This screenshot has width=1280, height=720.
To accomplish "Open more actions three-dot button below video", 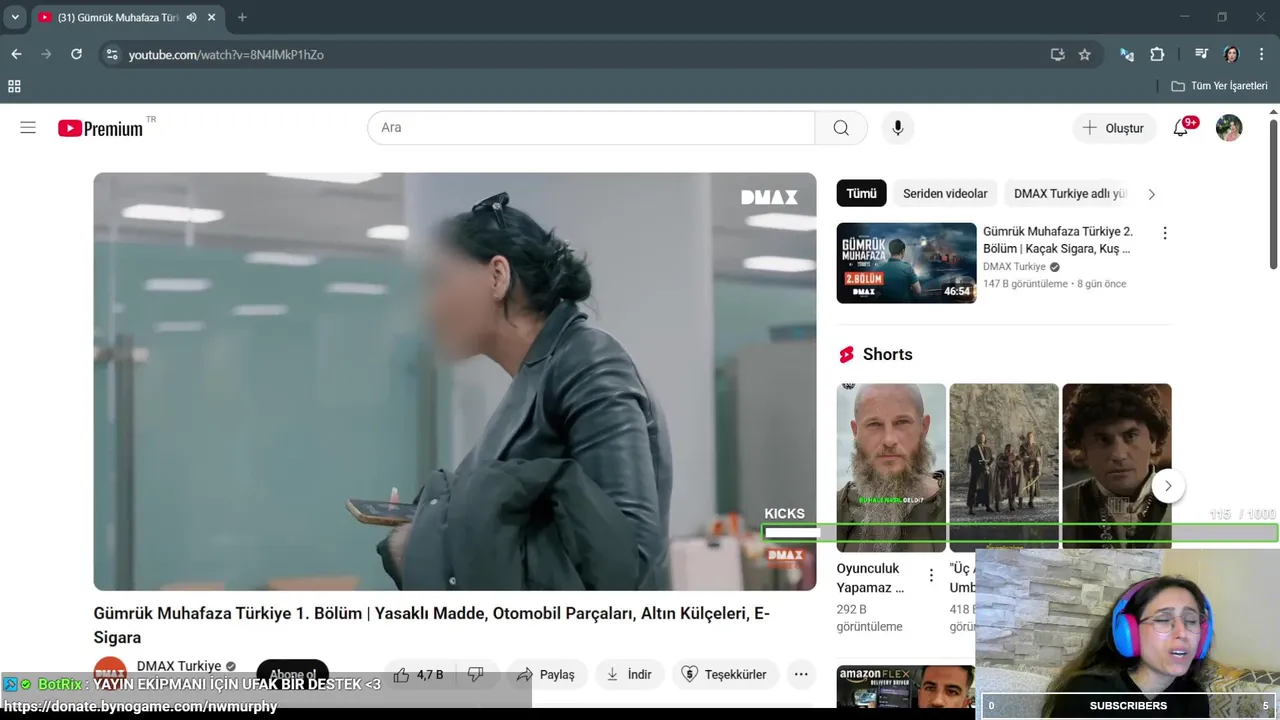I will click(801, 675).
